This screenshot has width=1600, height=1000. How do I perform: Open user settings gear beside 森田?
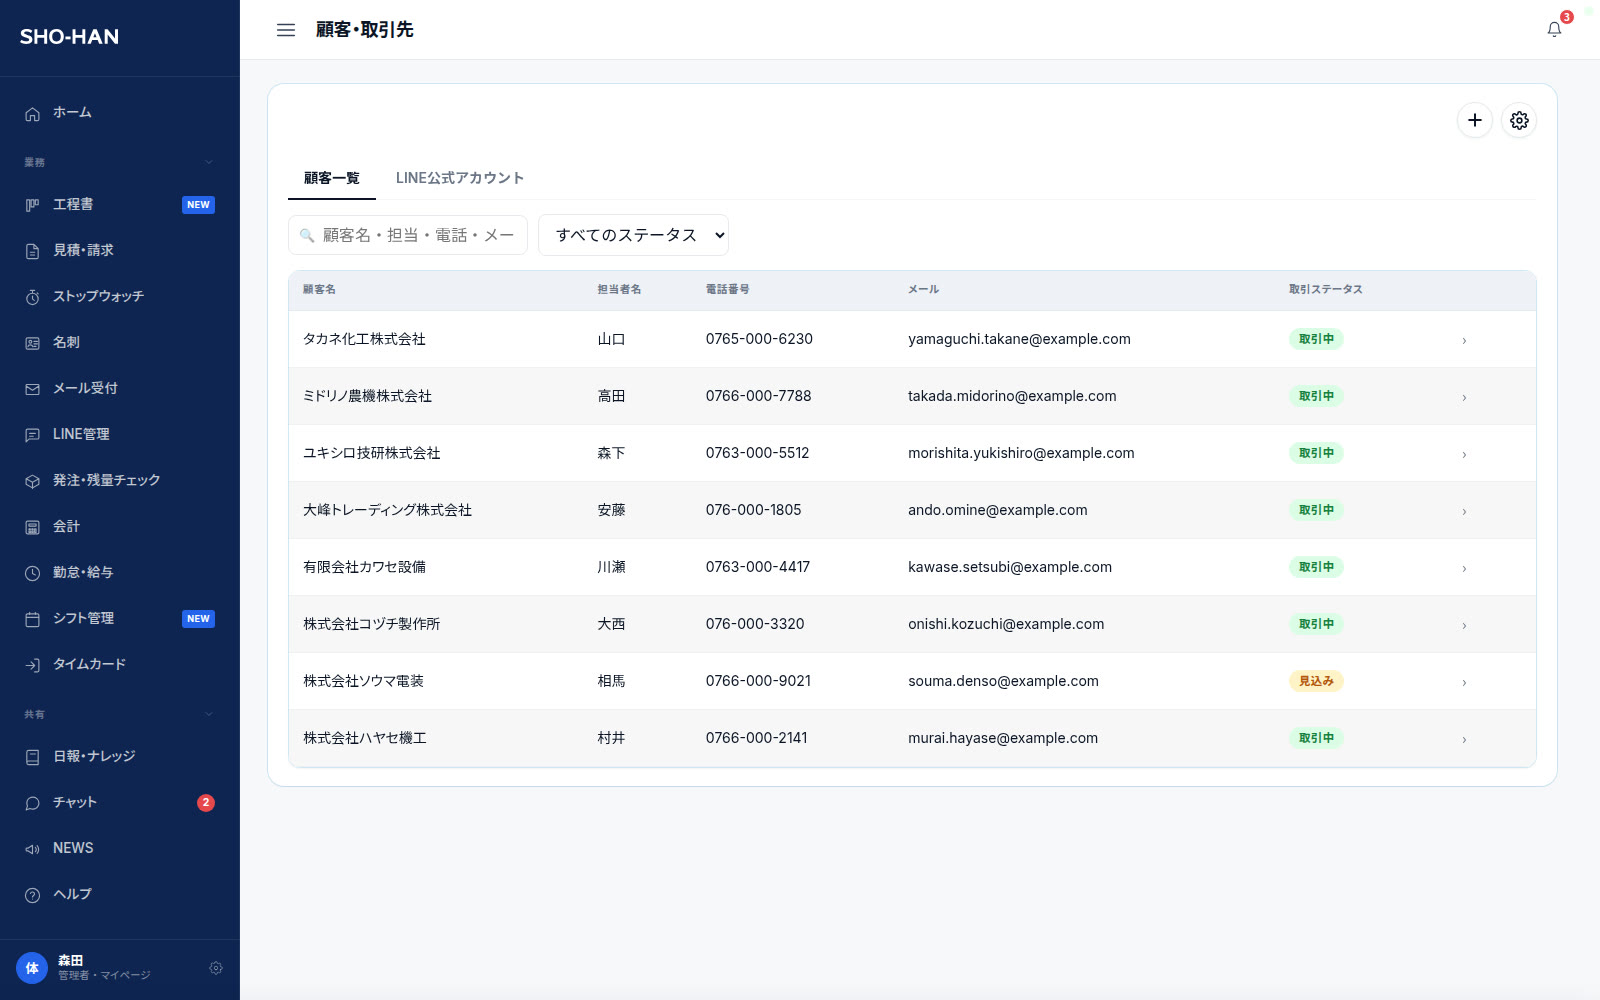click(x=216, y=968)
